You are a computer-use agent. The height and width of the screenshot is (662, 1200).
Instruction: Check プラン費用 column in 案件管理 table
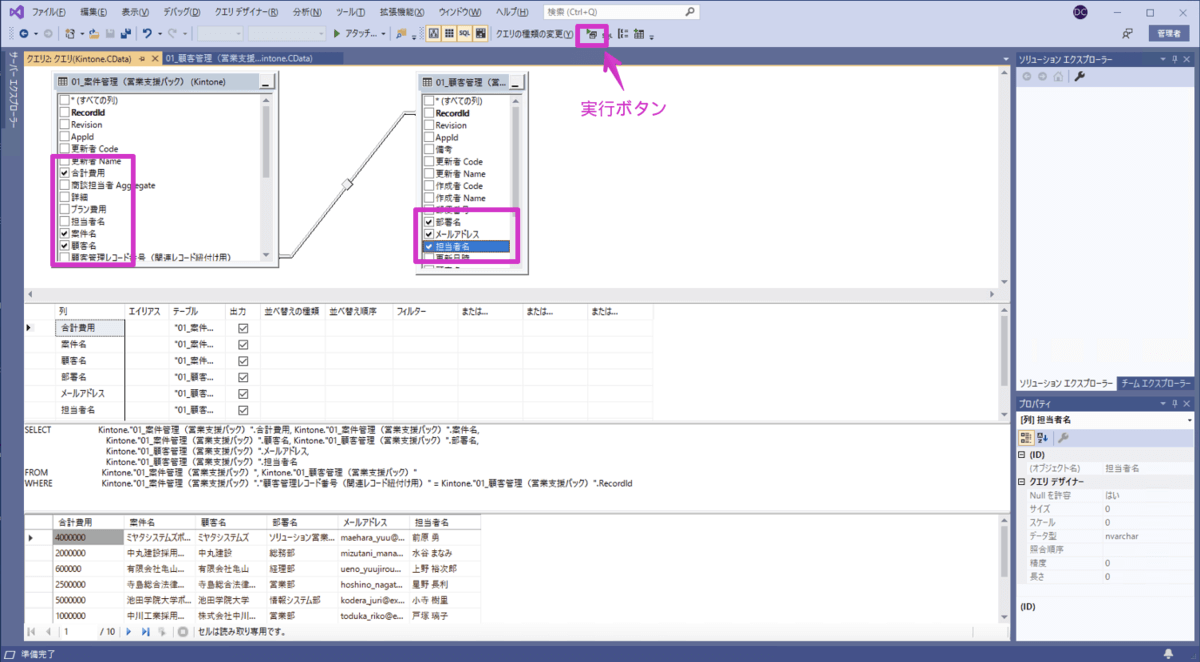click(65, 209)
